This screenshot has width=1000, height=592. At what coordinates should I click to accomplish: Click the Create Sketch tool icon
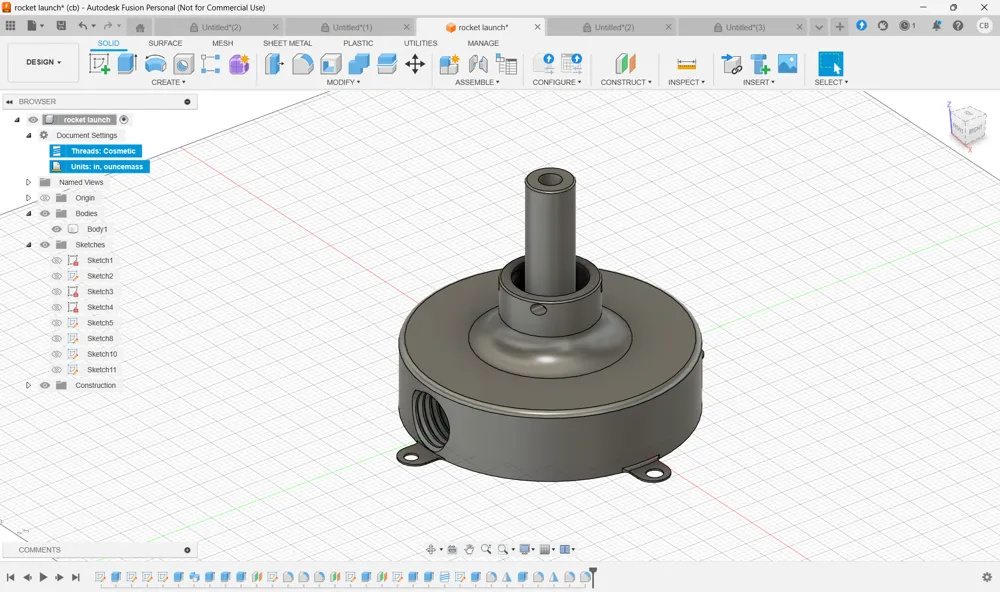pos(99,64)
